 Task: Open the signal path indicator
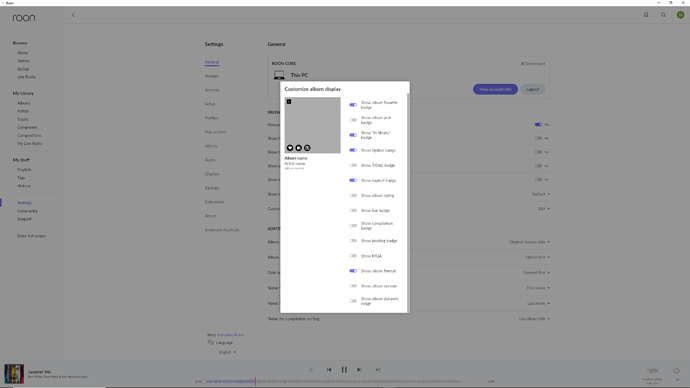click(311, 370)
